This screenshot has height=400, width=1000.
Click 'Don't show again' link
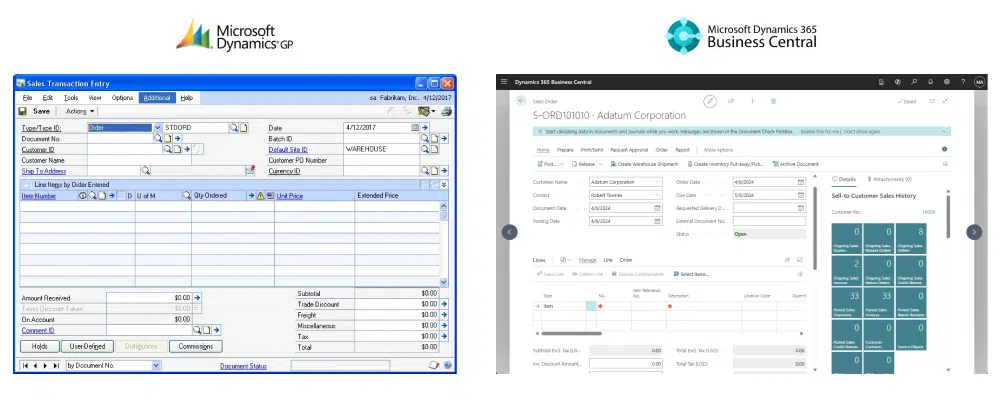862,131
